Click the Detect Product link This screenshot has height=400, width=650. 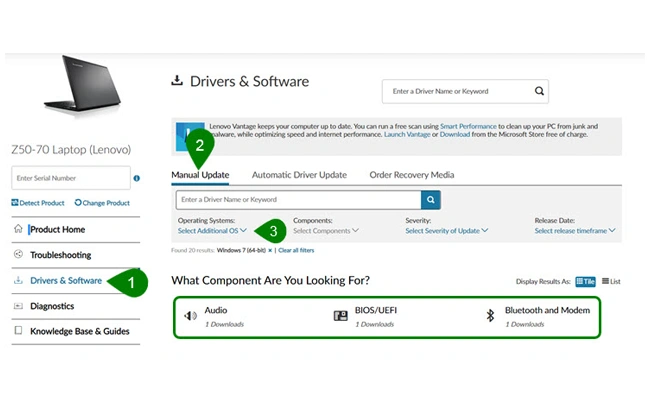[38, 203]
